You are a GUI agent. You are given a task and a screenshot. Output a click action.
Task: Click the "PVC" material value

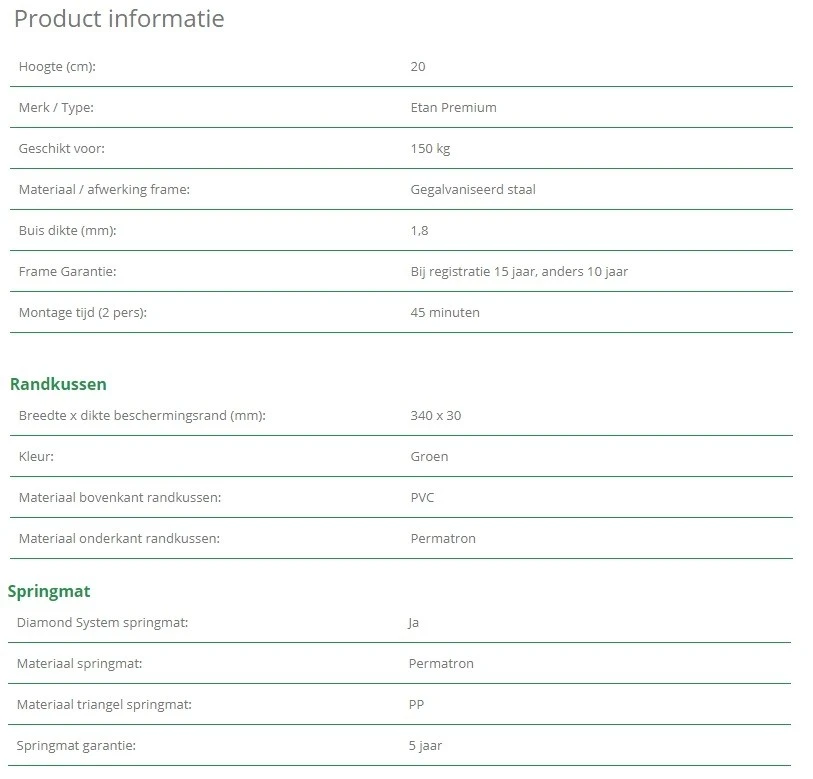(422, 498)
